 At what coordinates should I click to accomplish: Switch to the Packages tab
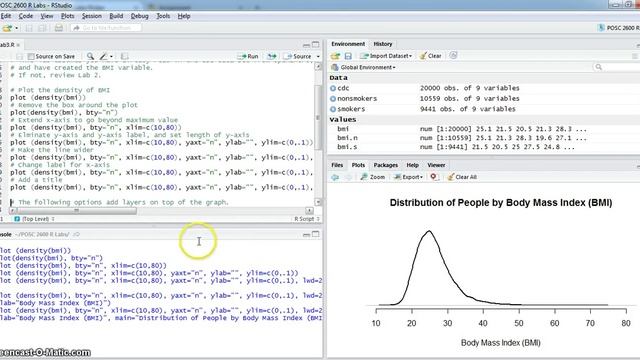[386, 165]
